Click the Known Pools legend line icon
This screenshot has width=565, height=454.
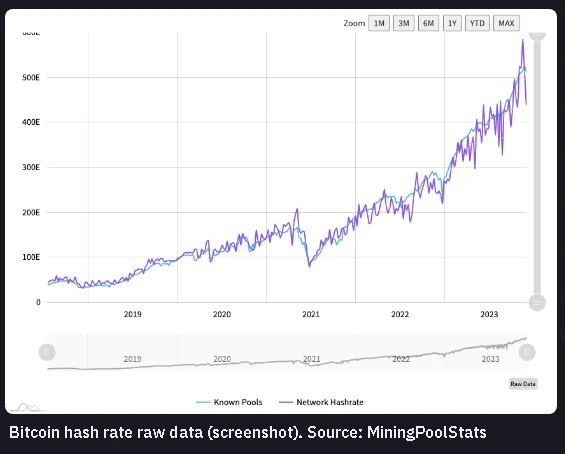[x=203, y=402]
